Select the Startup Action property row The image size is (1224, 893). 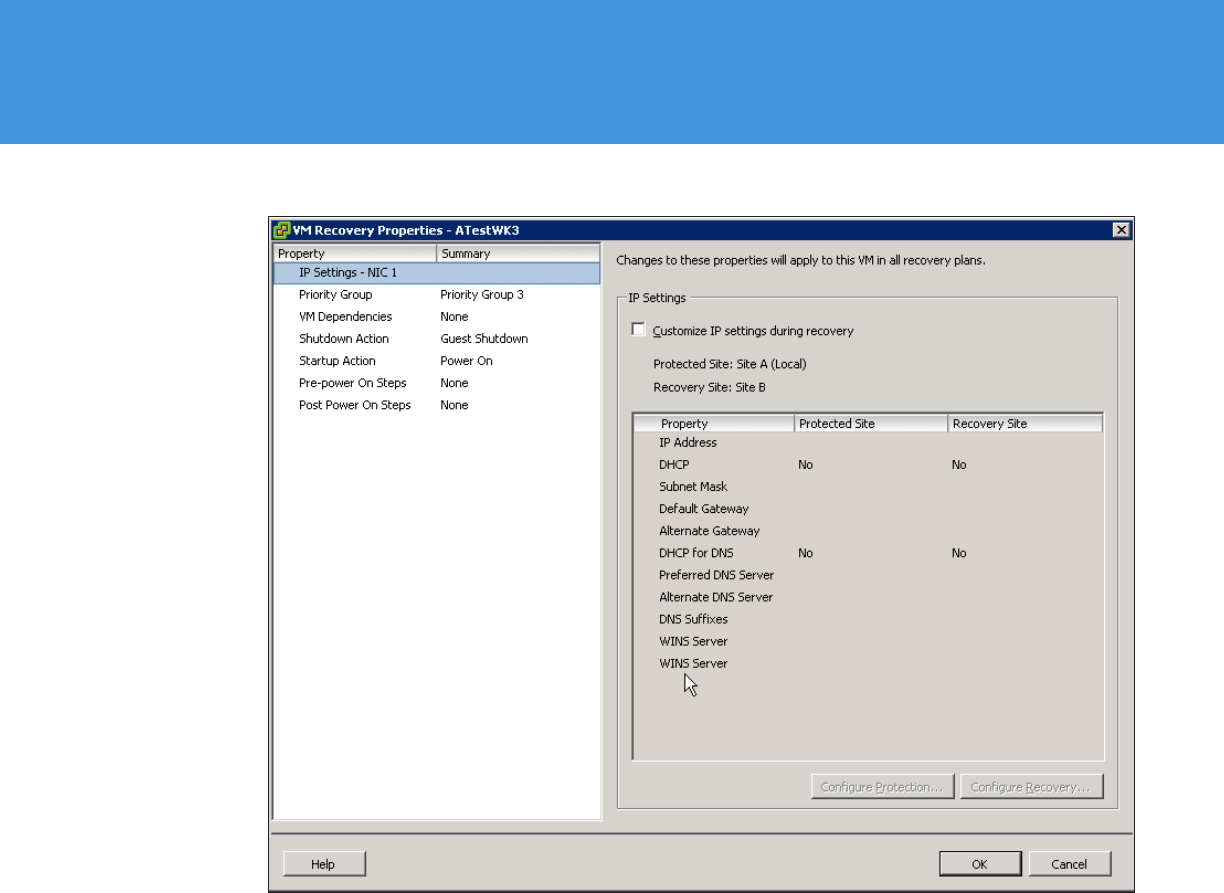437,361
